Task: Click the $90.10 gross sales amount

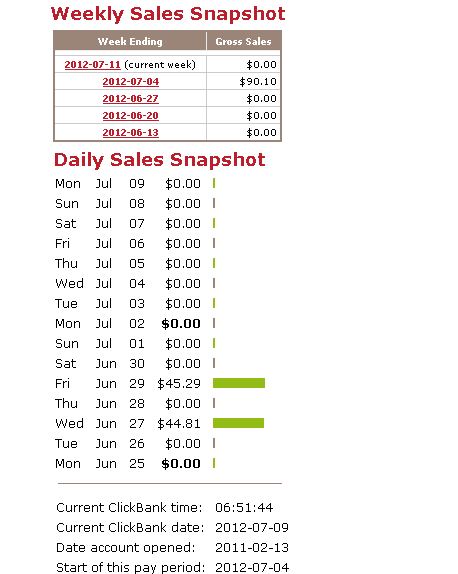Action: (x=258, y=82)
